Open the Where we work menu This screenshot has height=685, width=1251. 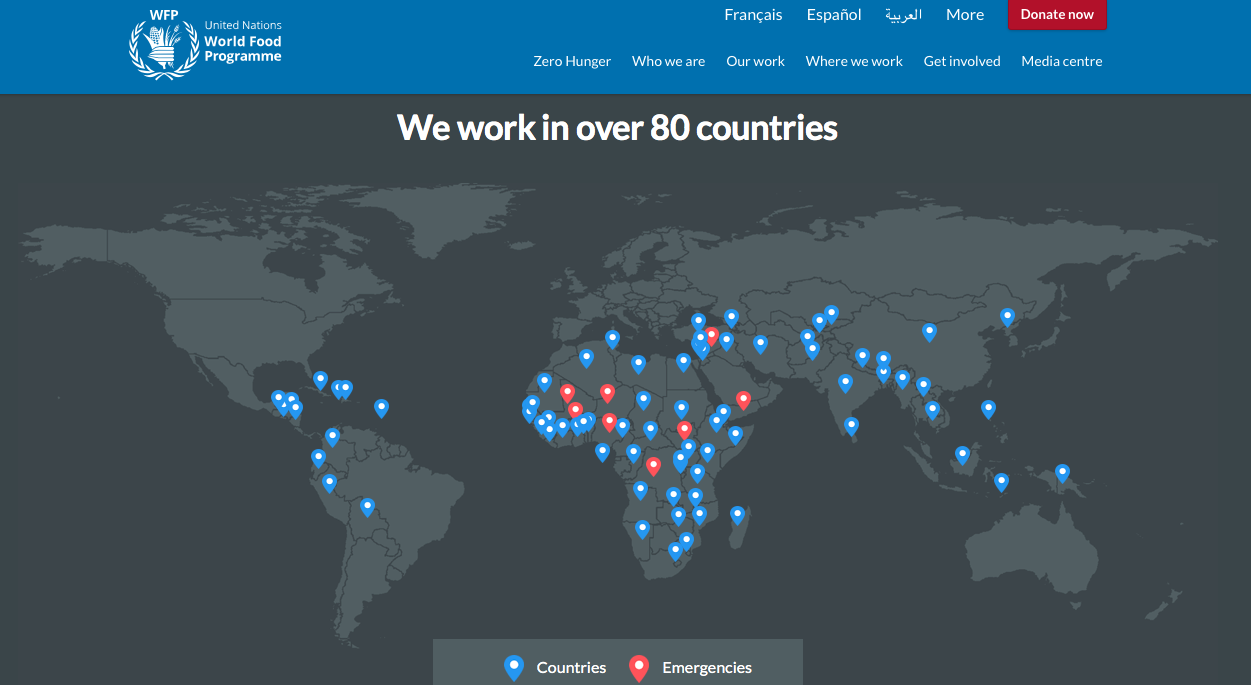tap(853, 61)
